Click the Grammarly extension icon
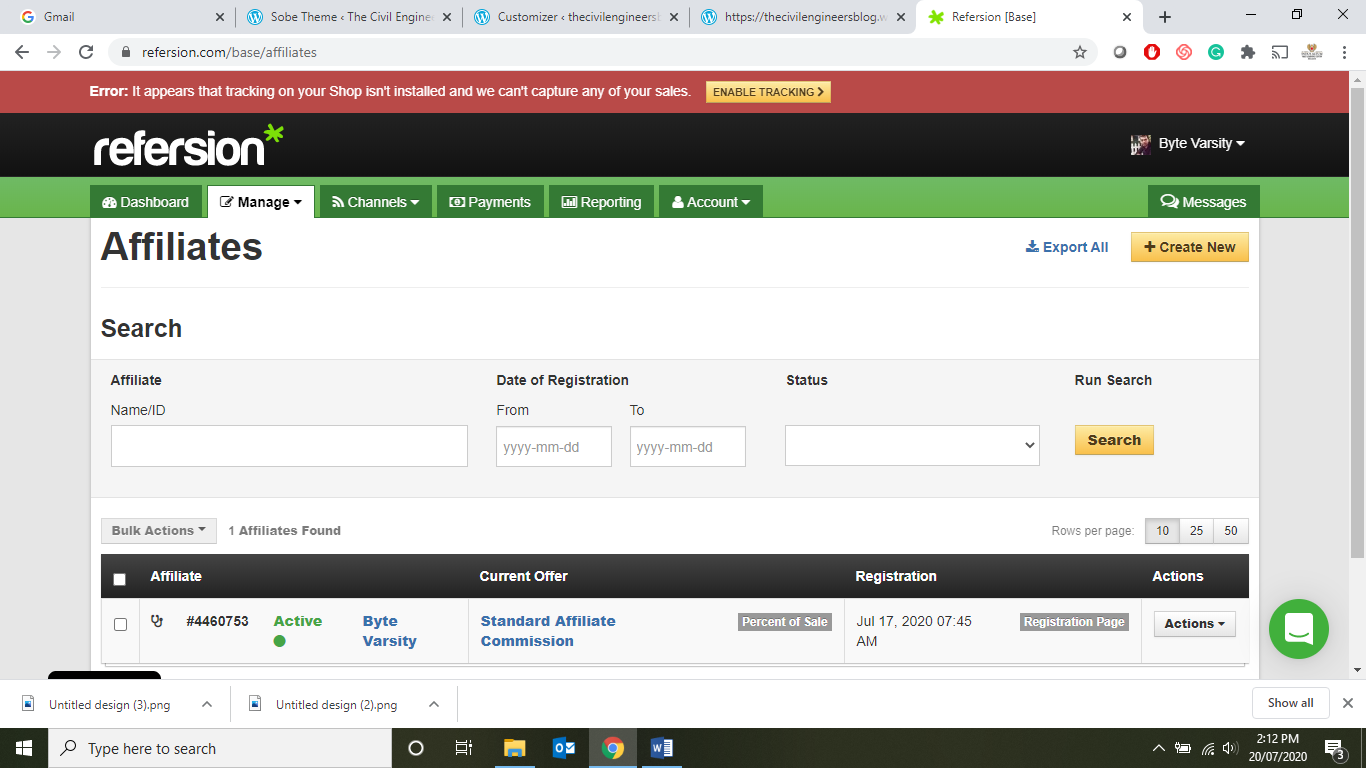This screenshot has height=768, width=1366. [x=1216, y=52]
